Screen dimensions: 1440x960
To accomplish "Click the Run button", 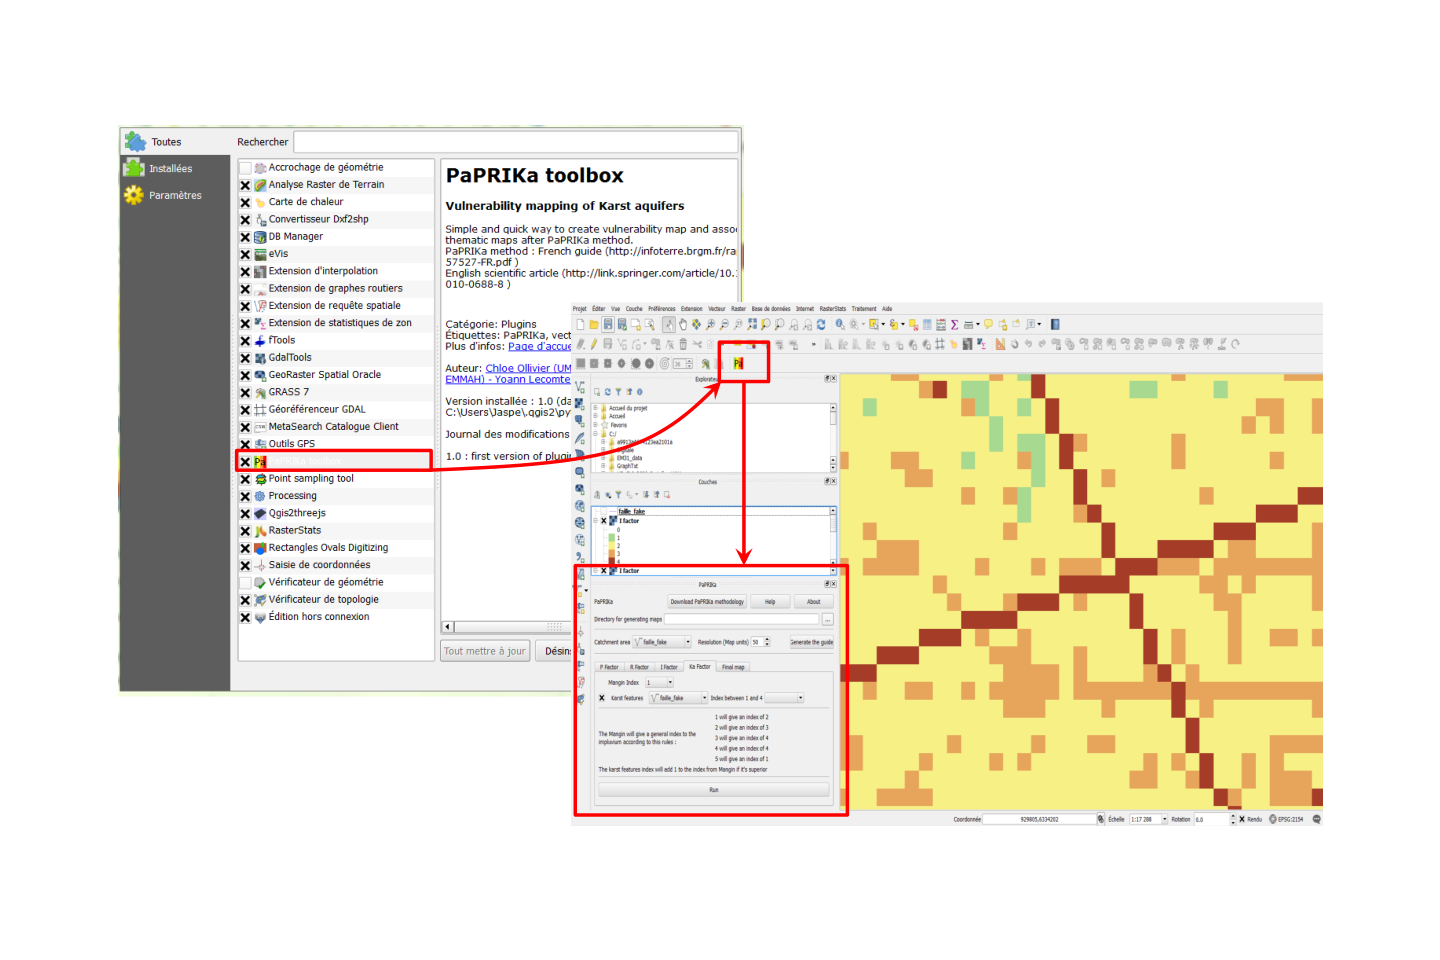I will 714,790.
